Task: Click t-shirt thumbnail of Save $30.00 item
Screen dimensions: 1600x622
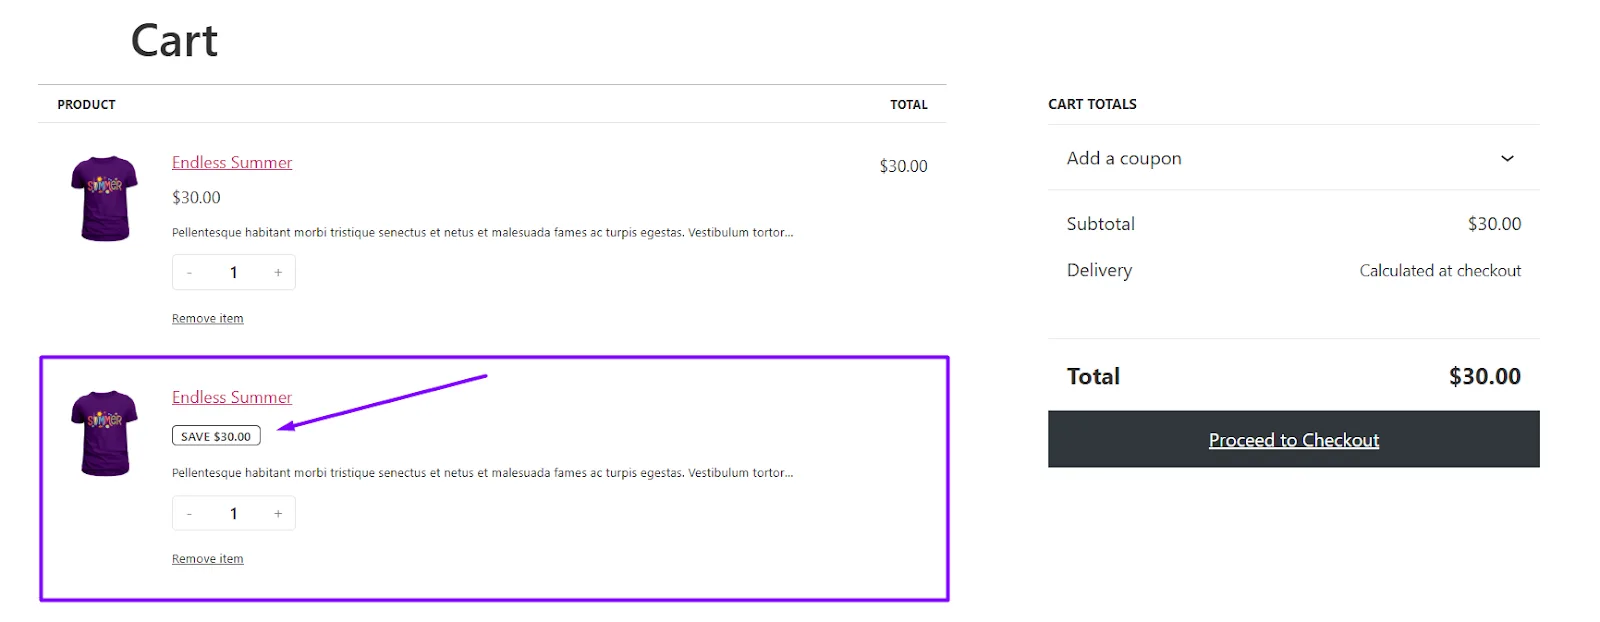Action: pyautogui.click(x=104, y=433)
